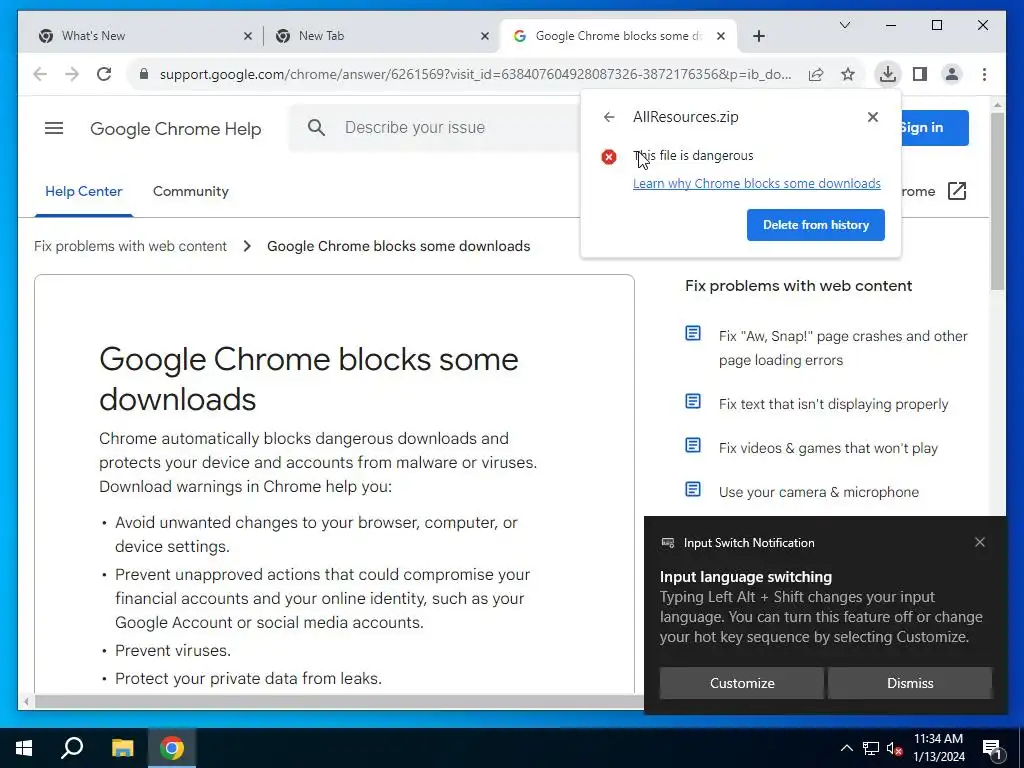
Task: Open the Windows Start menu
Action: tap(24, 748)
